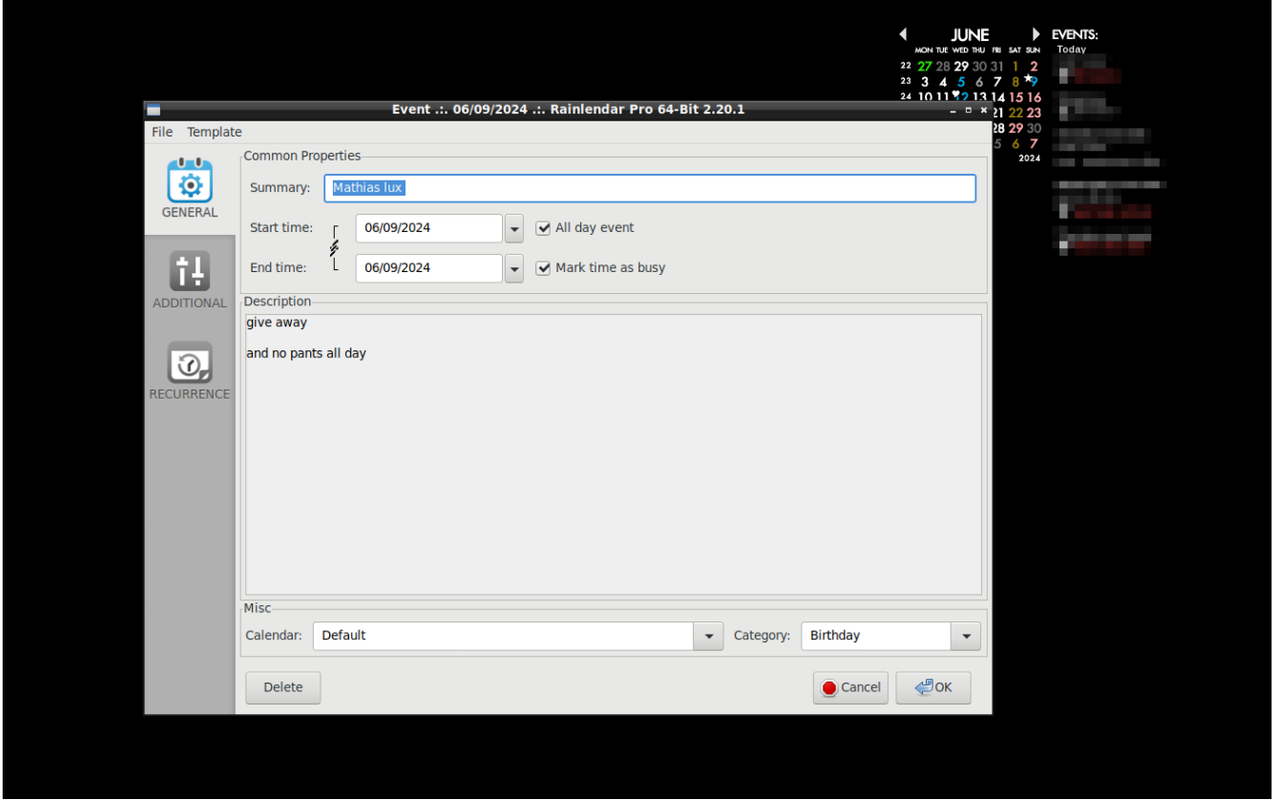Image resolution: width=1274 pixels, height=800 pixels.
Task: Click inside the Description text area
Action: tap(613, 455)
